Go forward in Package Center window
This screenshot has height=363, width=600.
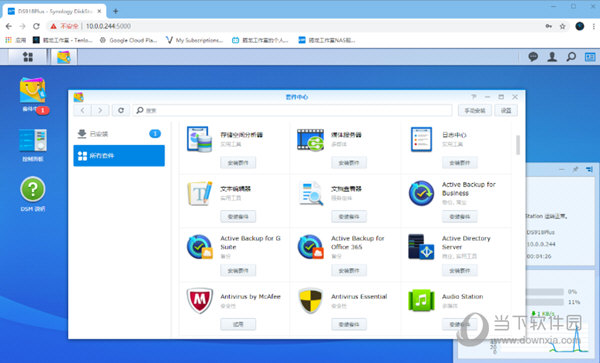100,111
